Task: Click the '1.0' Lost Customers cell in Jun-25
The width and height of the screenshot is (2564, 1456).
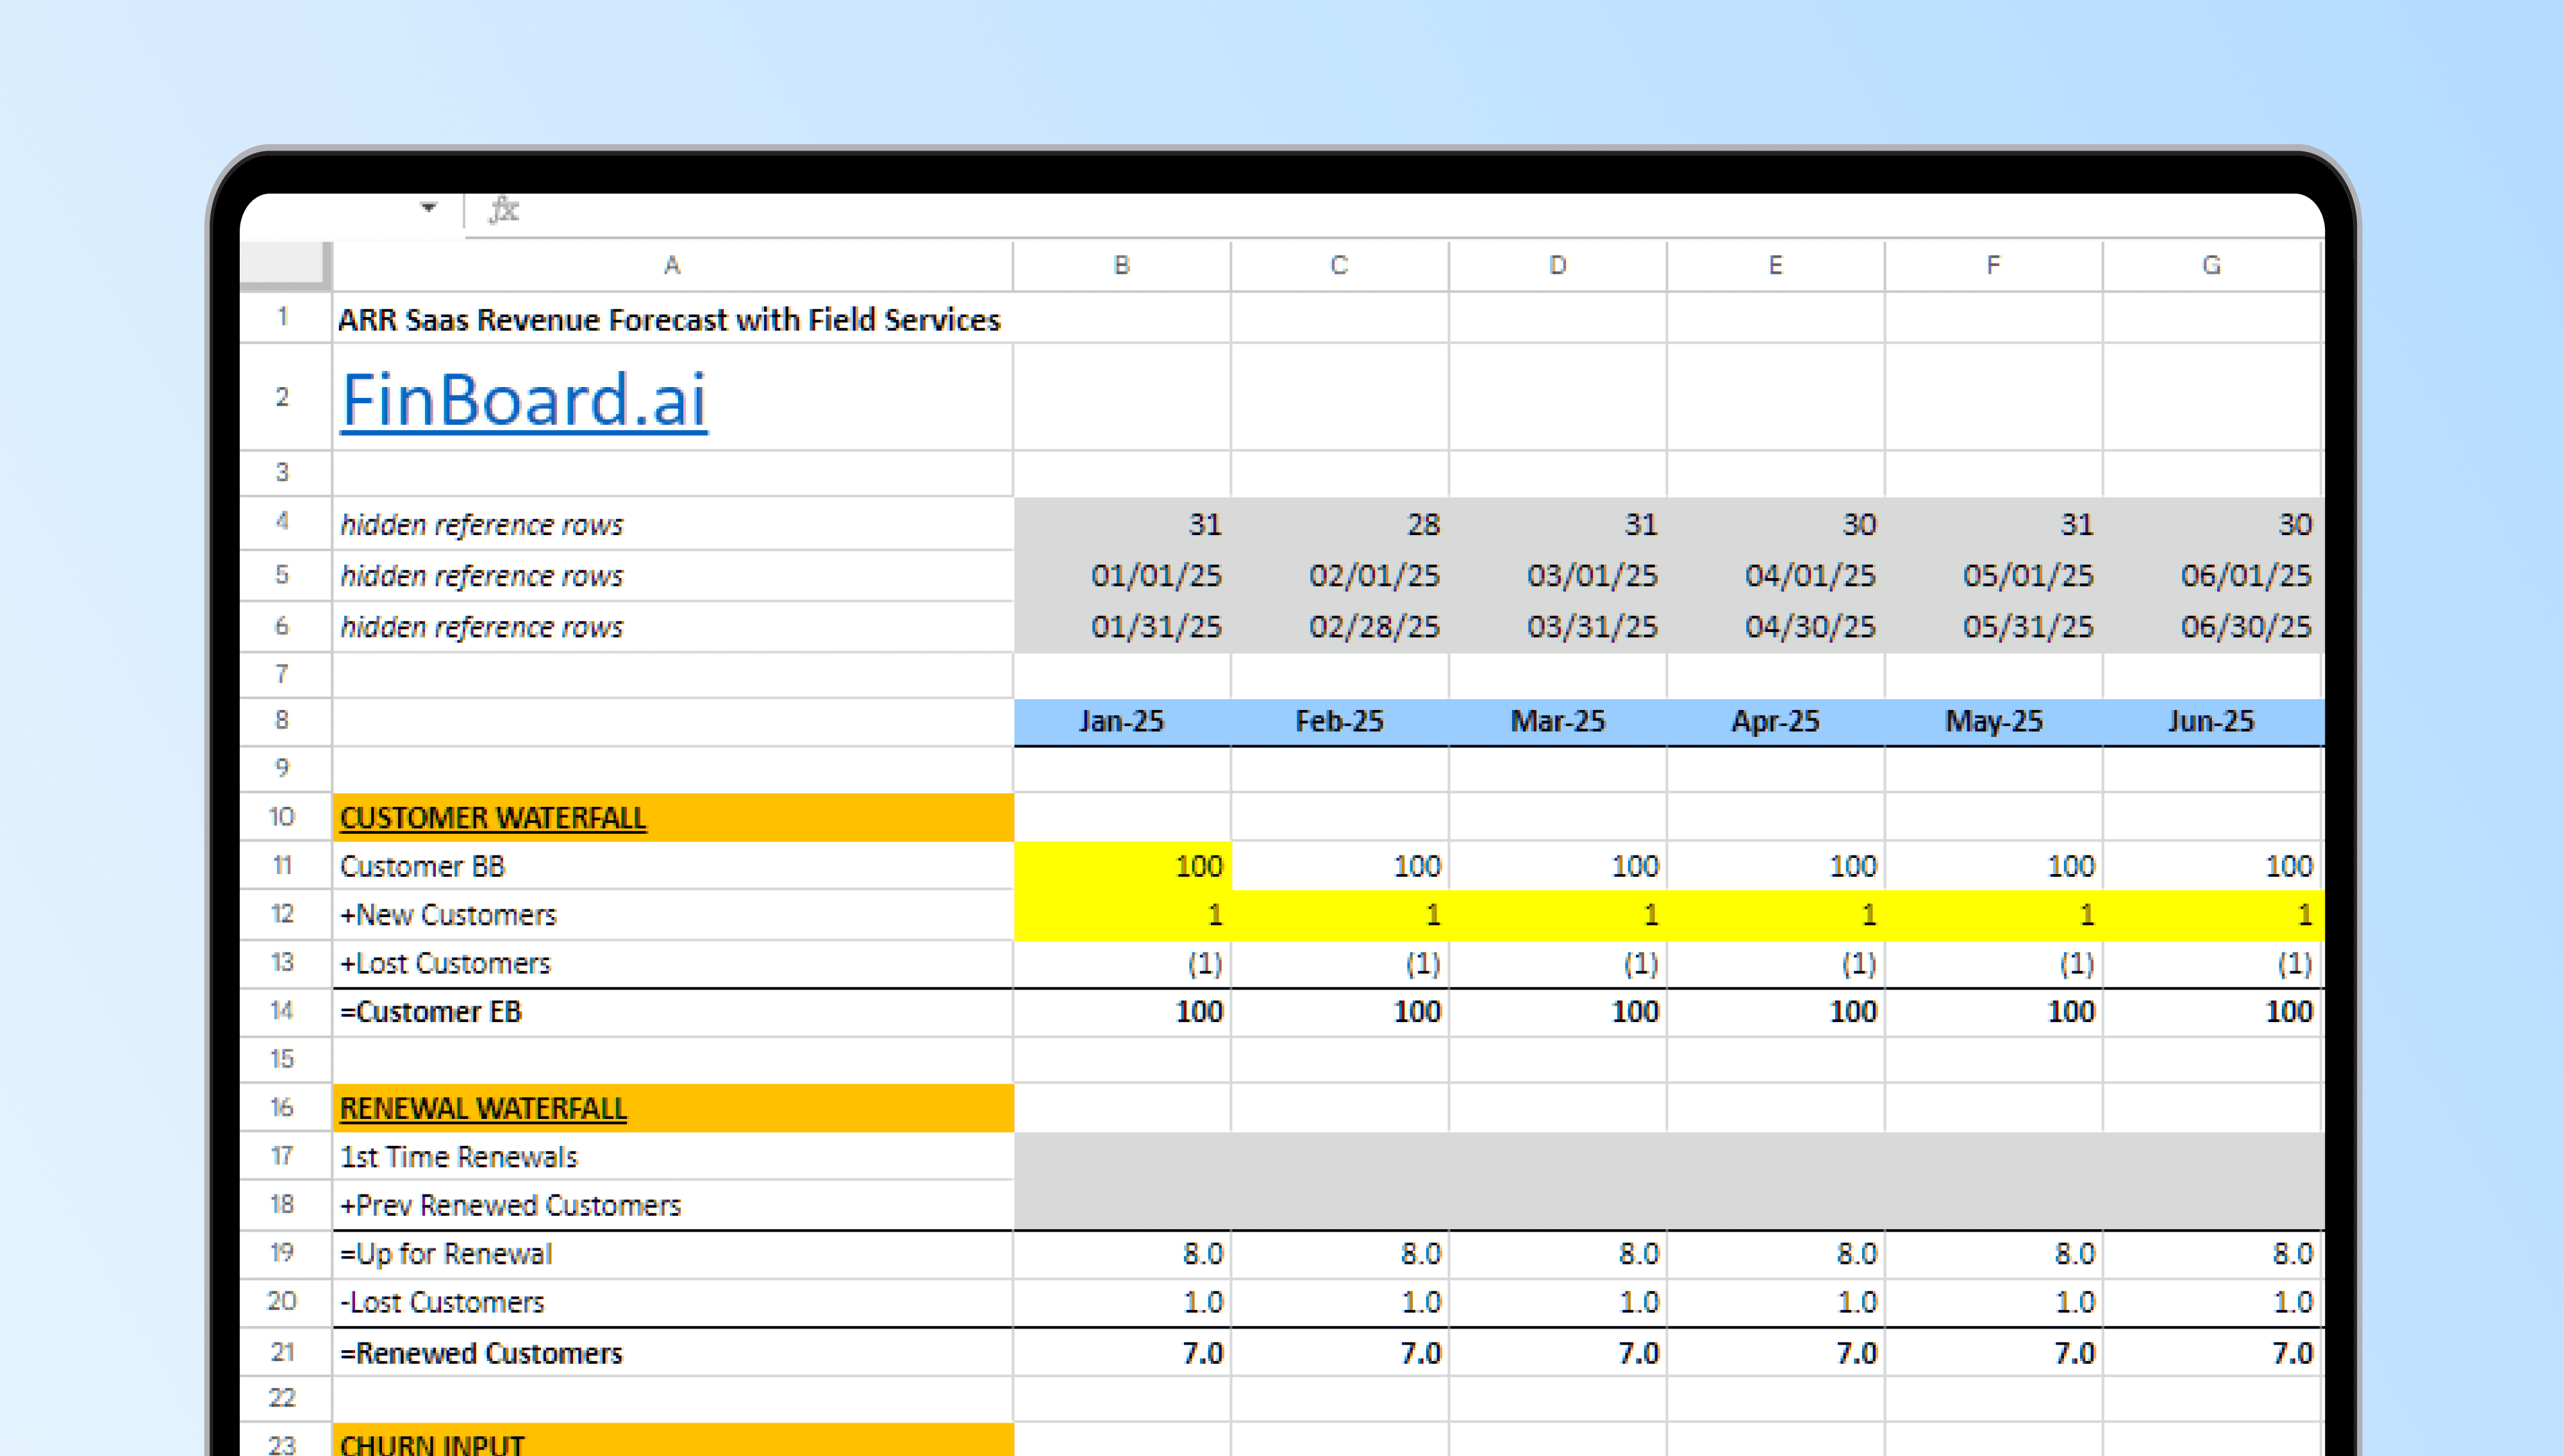Action: (x=2212, y=1302)
